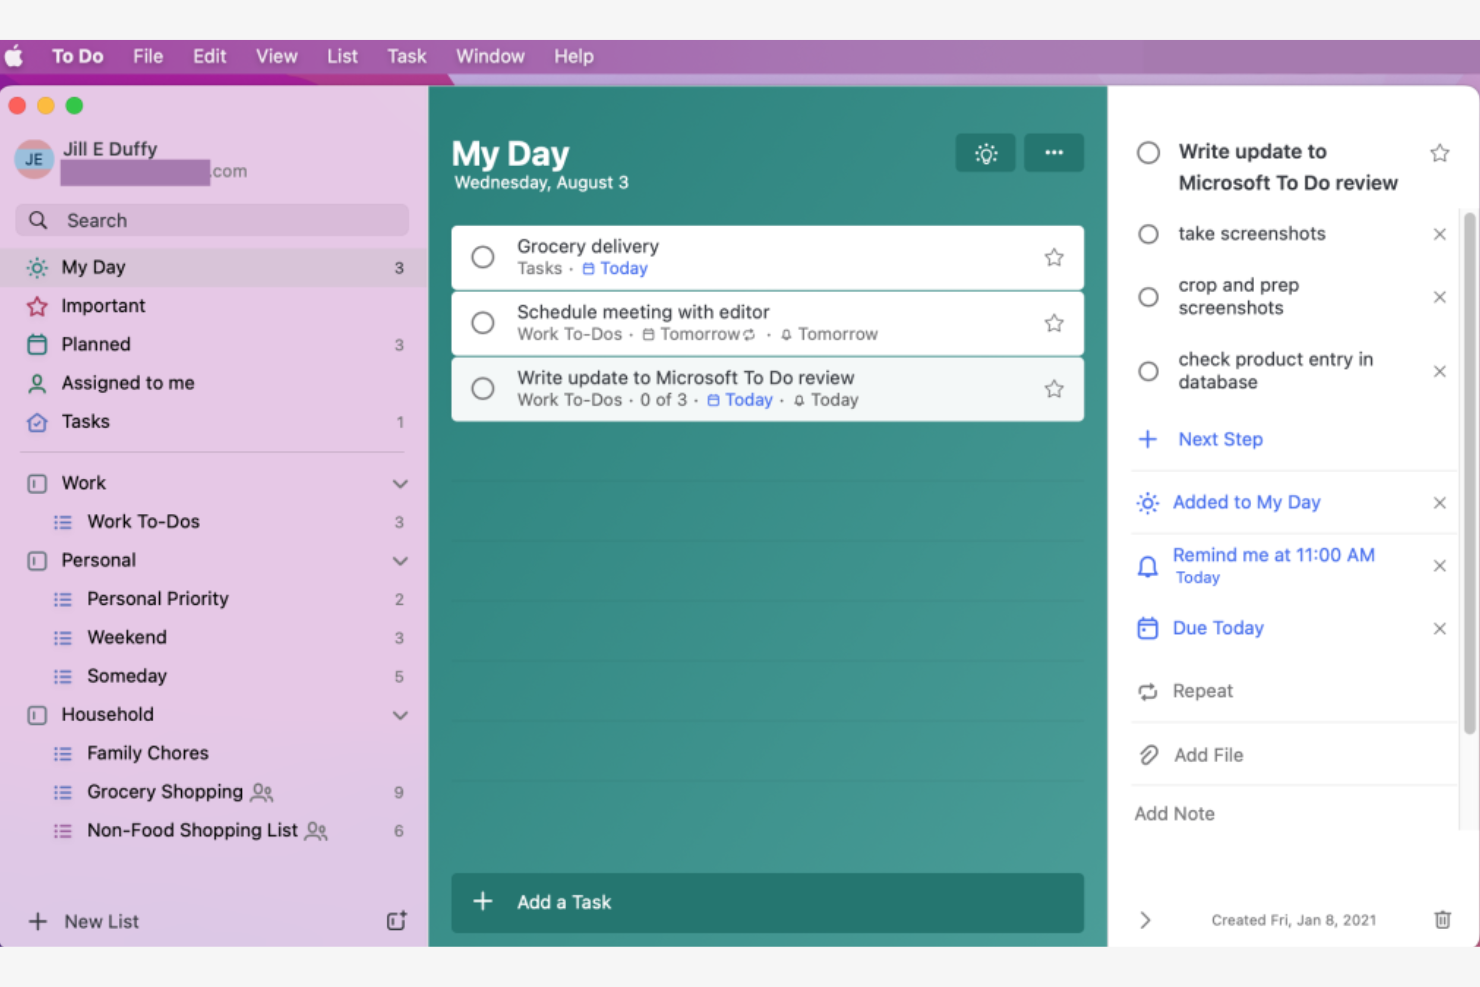Complete Write update task in My Day list
The width and height of the screenshot is (1480, 987).
click(483, 389)
